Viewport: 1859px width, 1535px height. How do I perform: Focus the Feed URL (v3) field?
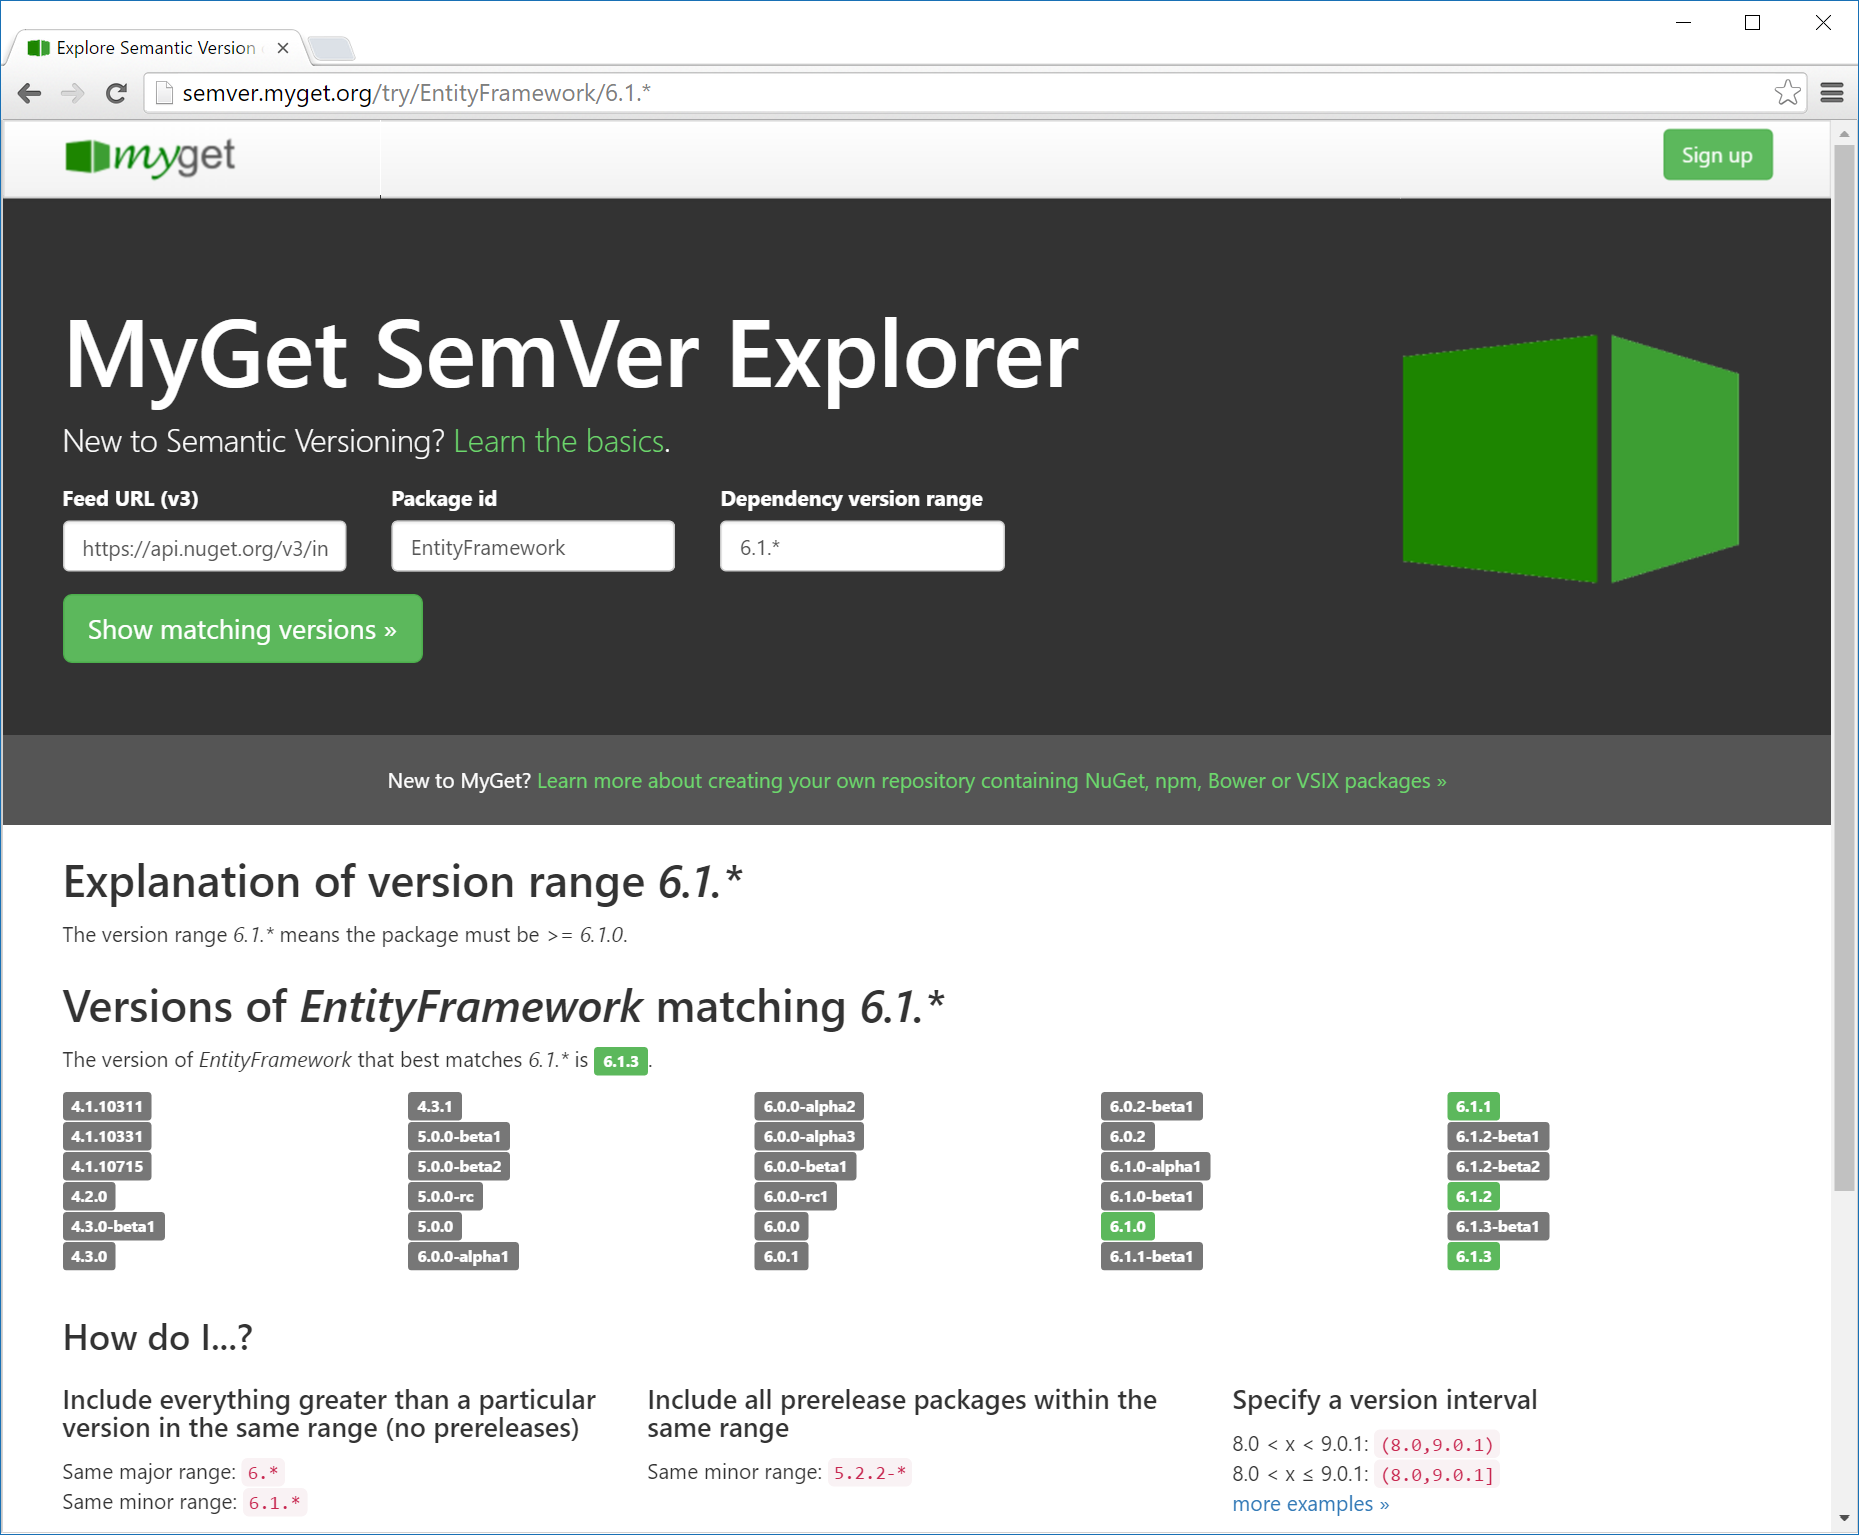pos(205,547)
